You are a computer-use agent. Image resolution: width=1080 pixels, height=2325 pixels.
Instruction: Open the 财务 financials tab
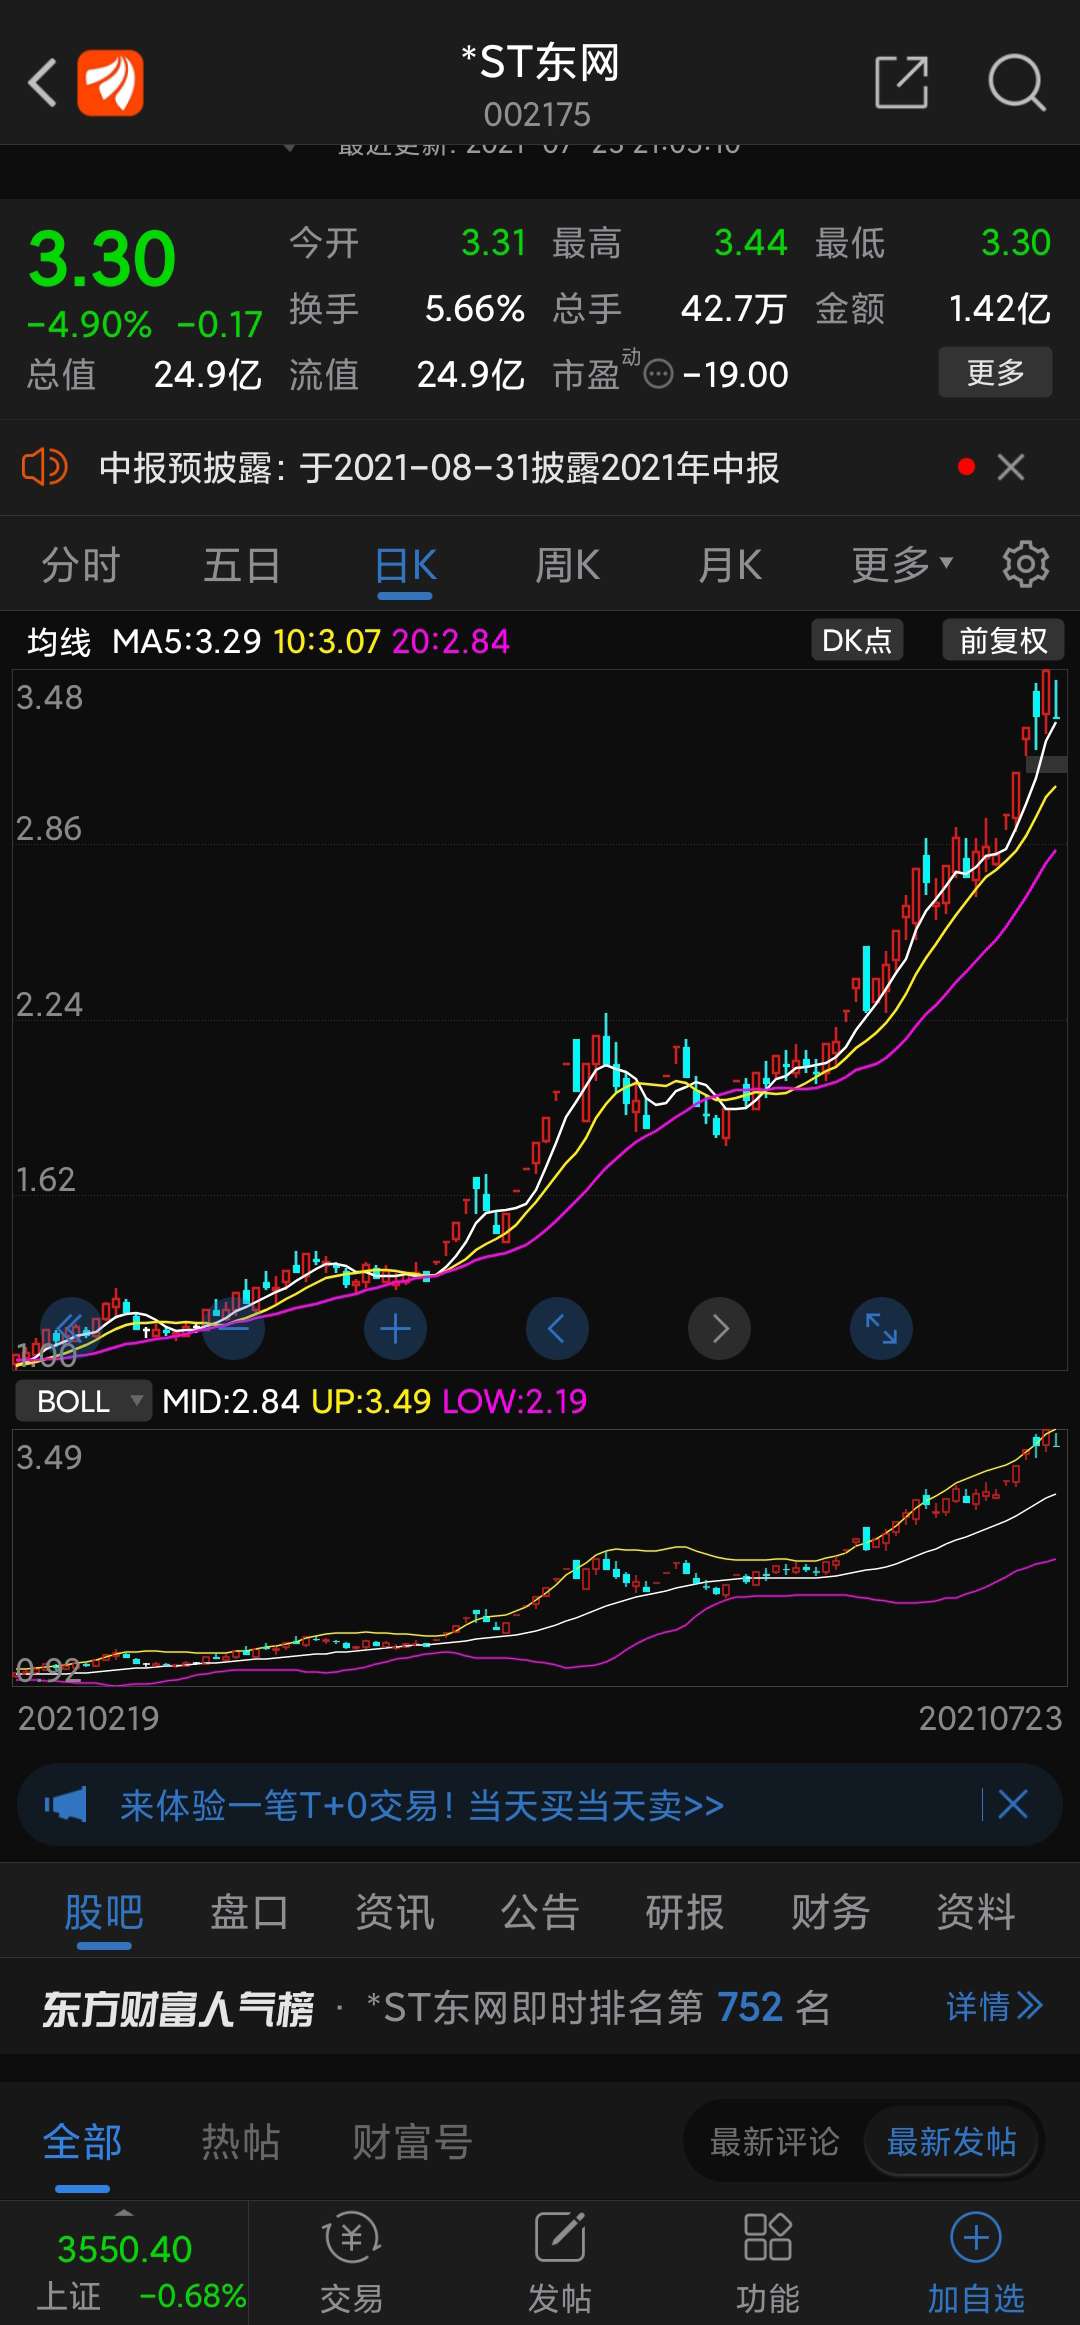(x=830, y=1913)
